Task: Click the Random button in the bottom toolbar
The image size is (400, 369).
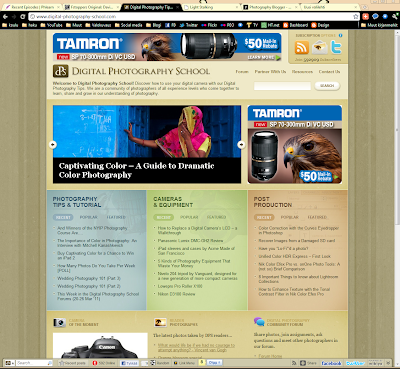Action: click(160, 363)
